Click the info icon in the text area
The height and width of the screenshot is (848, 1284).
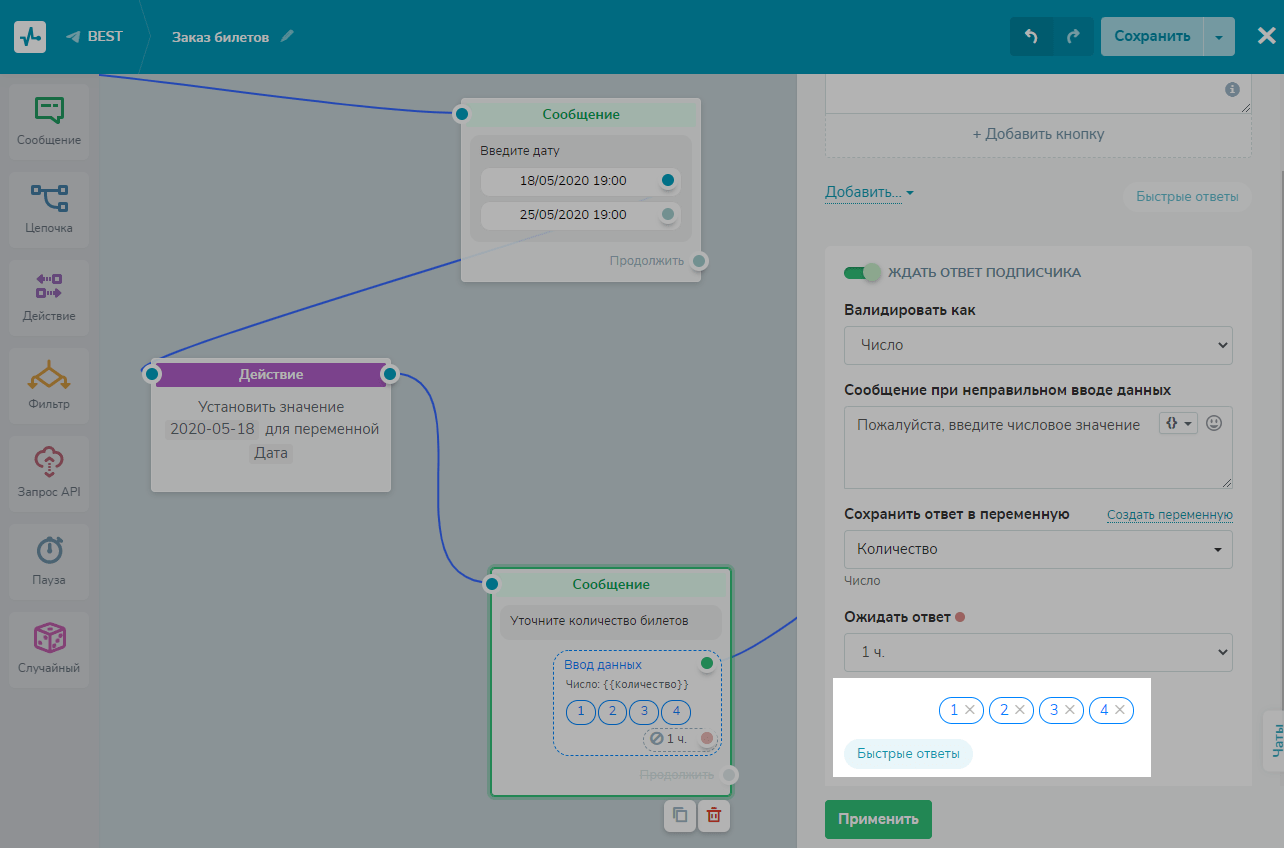pyautogui.click(x=1232, y=89)
